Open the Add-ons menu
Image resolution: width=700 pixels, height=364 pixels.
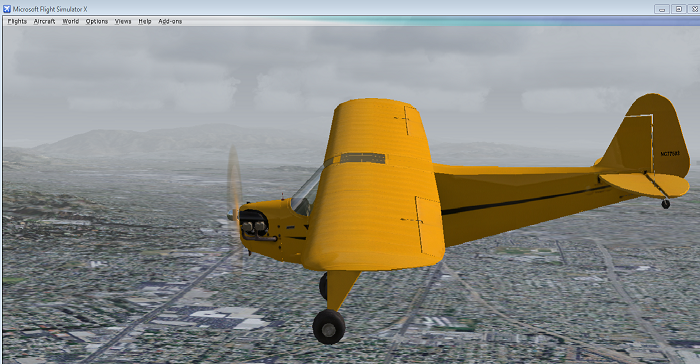pos(170,21)
